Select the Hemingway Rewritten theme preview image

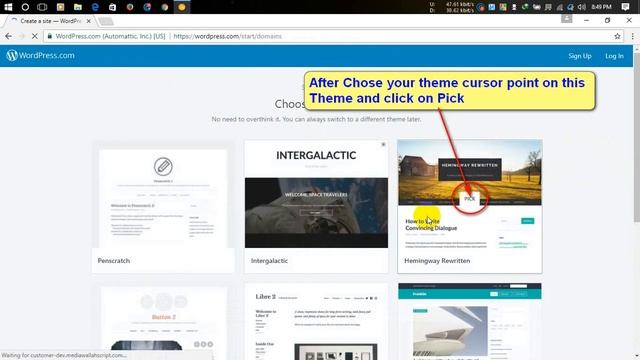tap(470, 195)
